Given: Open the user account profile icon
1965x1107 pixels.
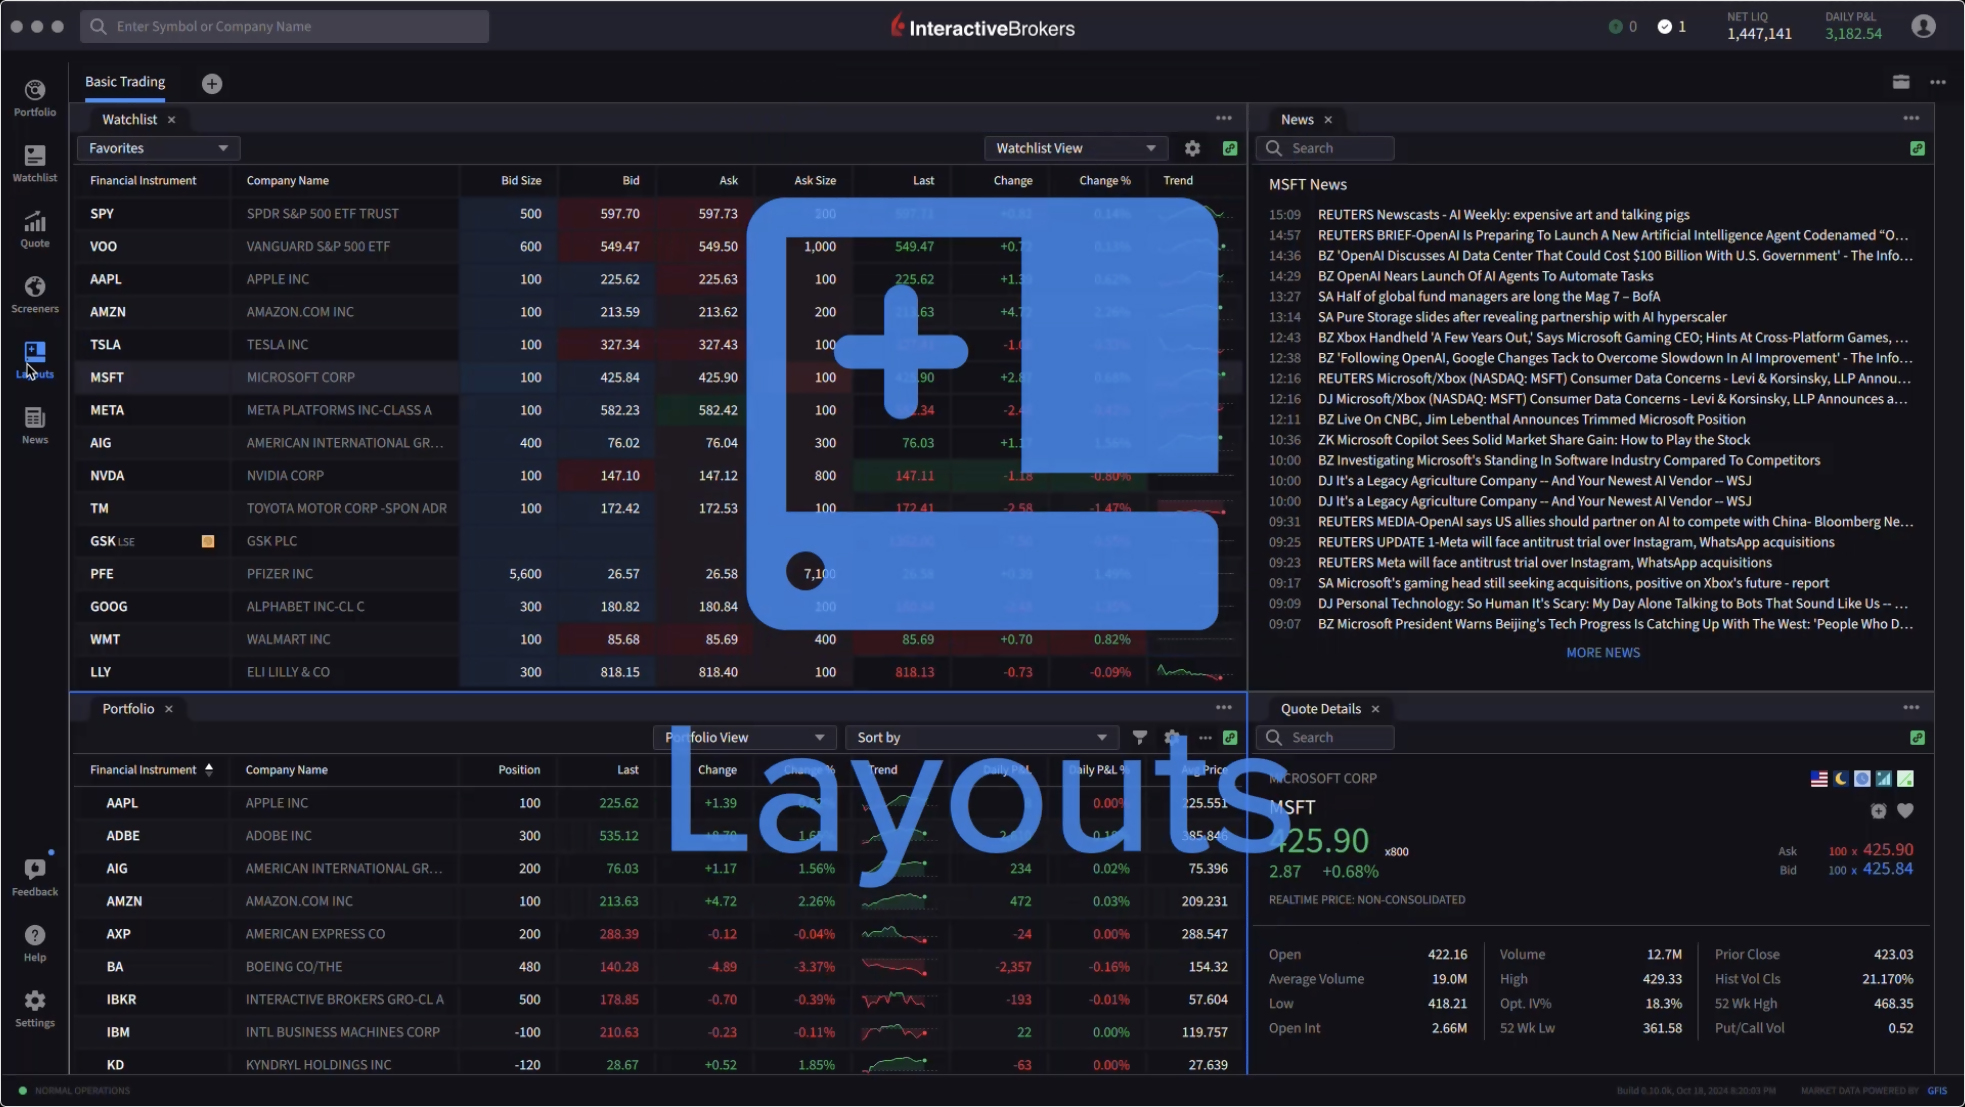Looking at the screenshot, I should click(x=1925, y=26).
